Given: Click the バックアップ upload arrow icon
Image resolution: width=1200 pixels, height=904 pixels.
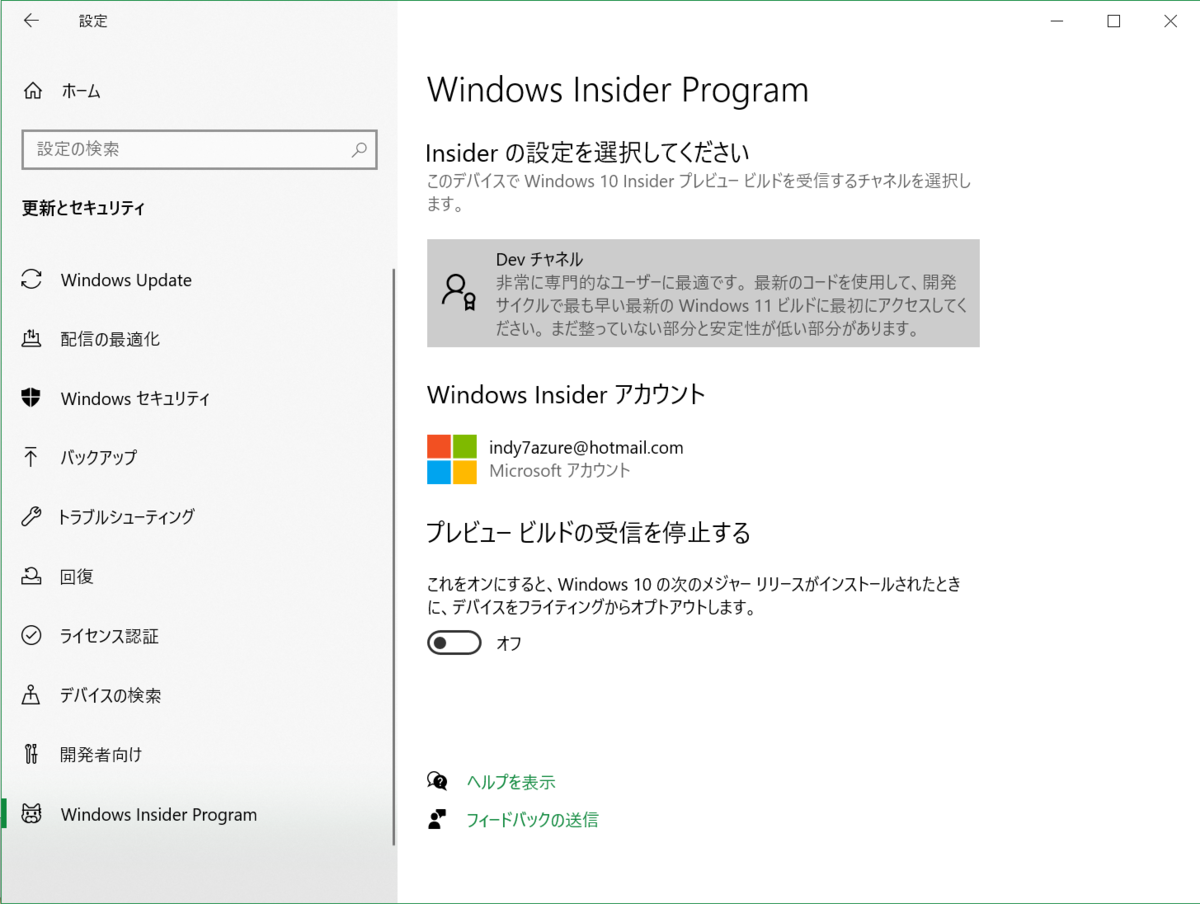Looking at the screenshot, I should (x=32, y=458).
